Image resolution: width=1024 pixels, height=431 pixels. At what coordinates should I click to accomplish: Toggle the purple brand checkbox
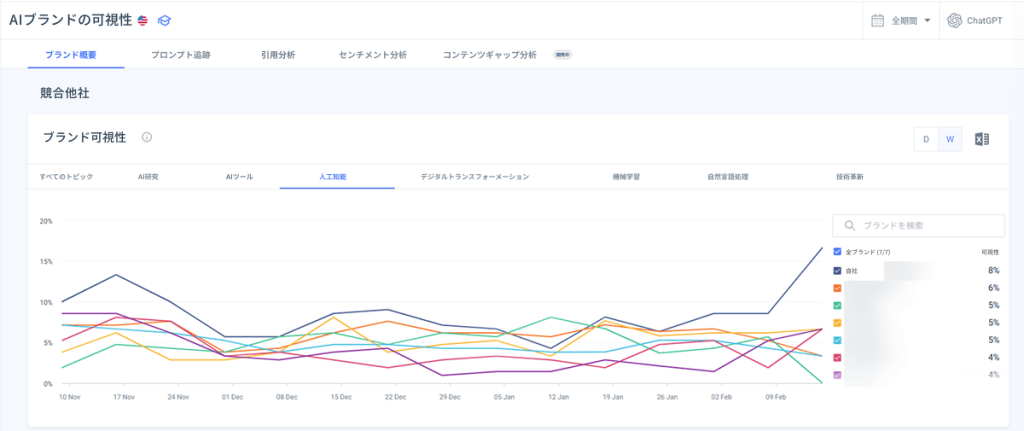(838, 375)
